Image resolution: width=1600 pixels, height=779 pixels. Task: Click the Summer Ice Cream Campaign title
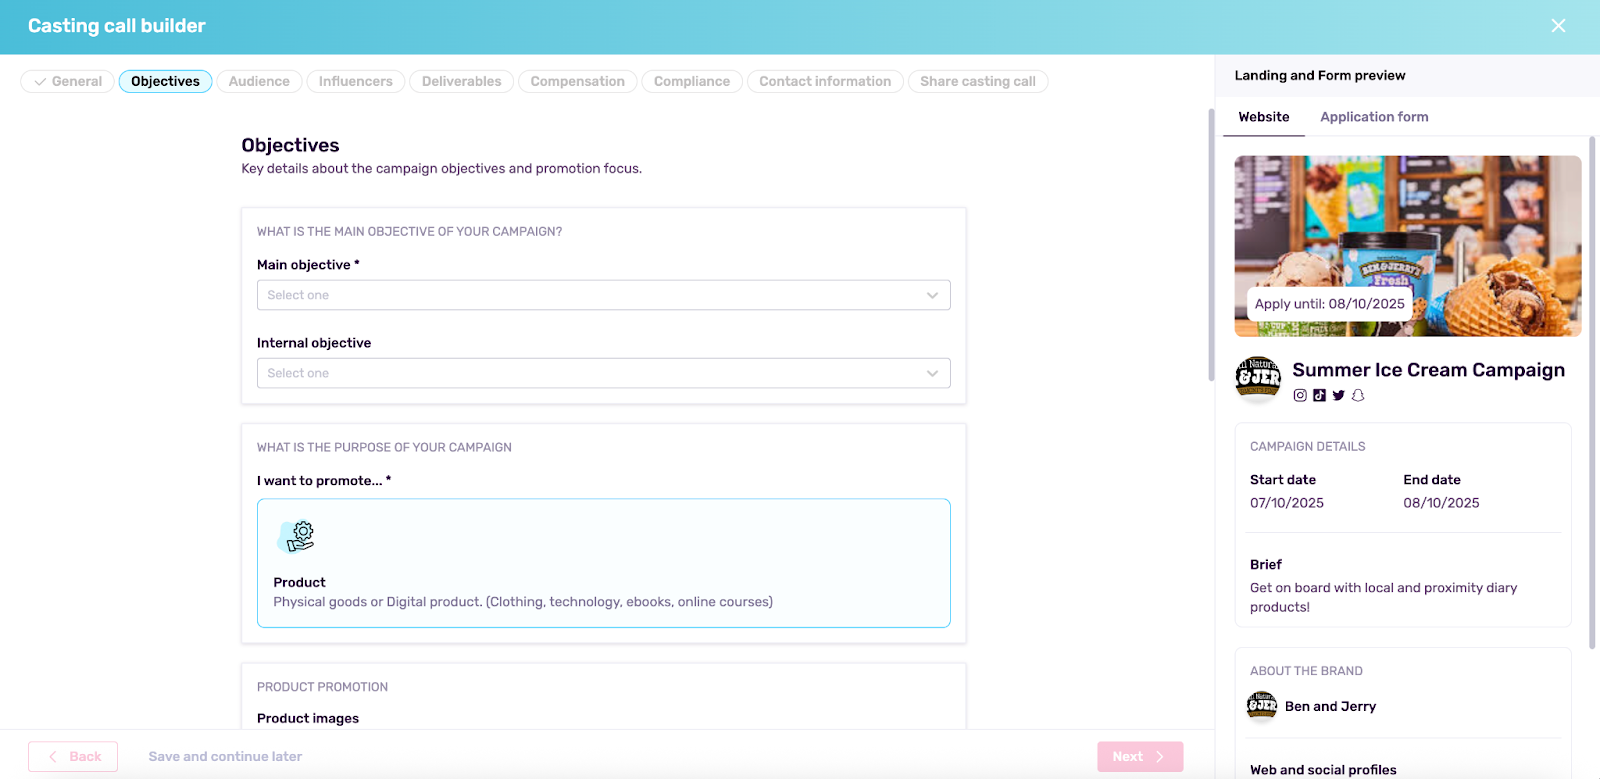(1429, 370)
